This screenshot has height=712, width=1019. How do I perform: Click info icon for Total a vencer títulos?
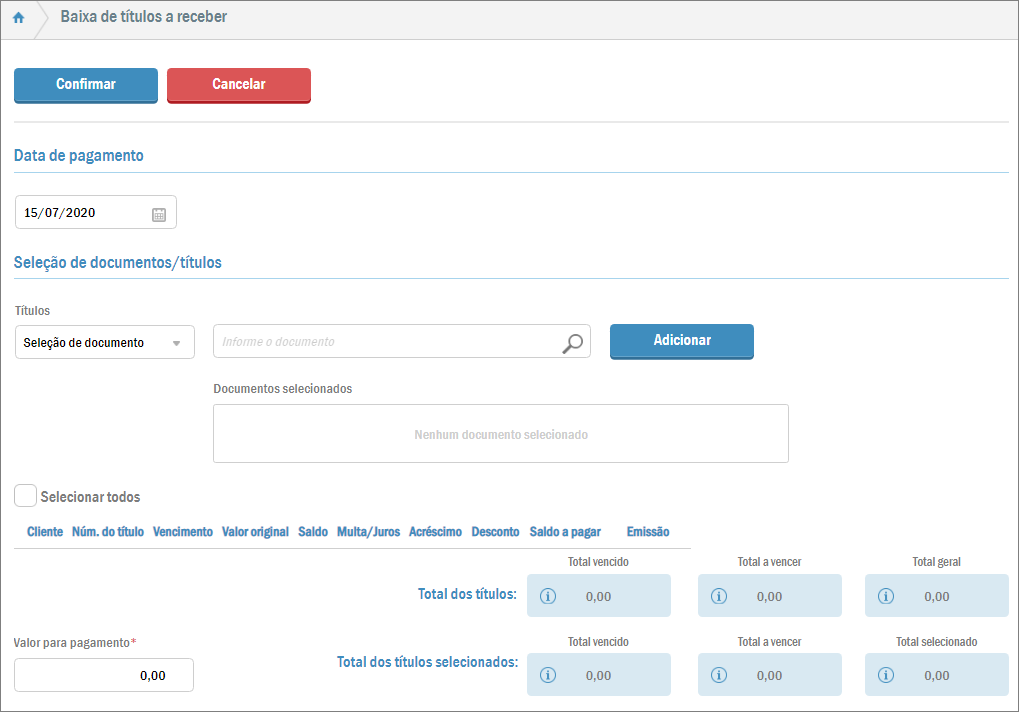[718, 596]
